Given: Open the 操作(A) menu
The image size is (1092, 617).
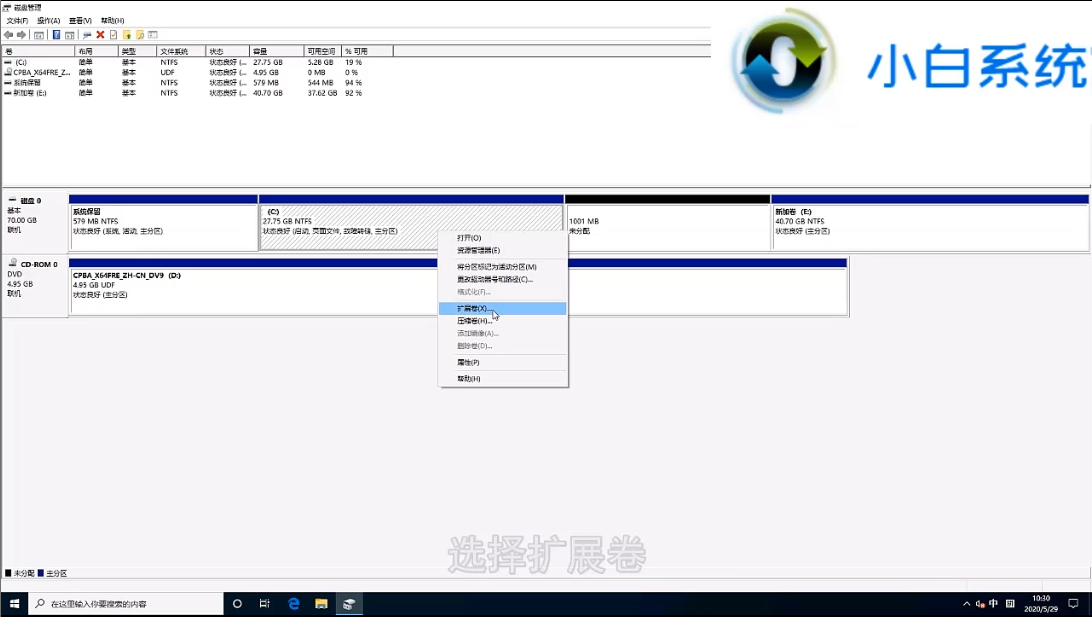Looking at the screenshot, I should click(48, 20).
